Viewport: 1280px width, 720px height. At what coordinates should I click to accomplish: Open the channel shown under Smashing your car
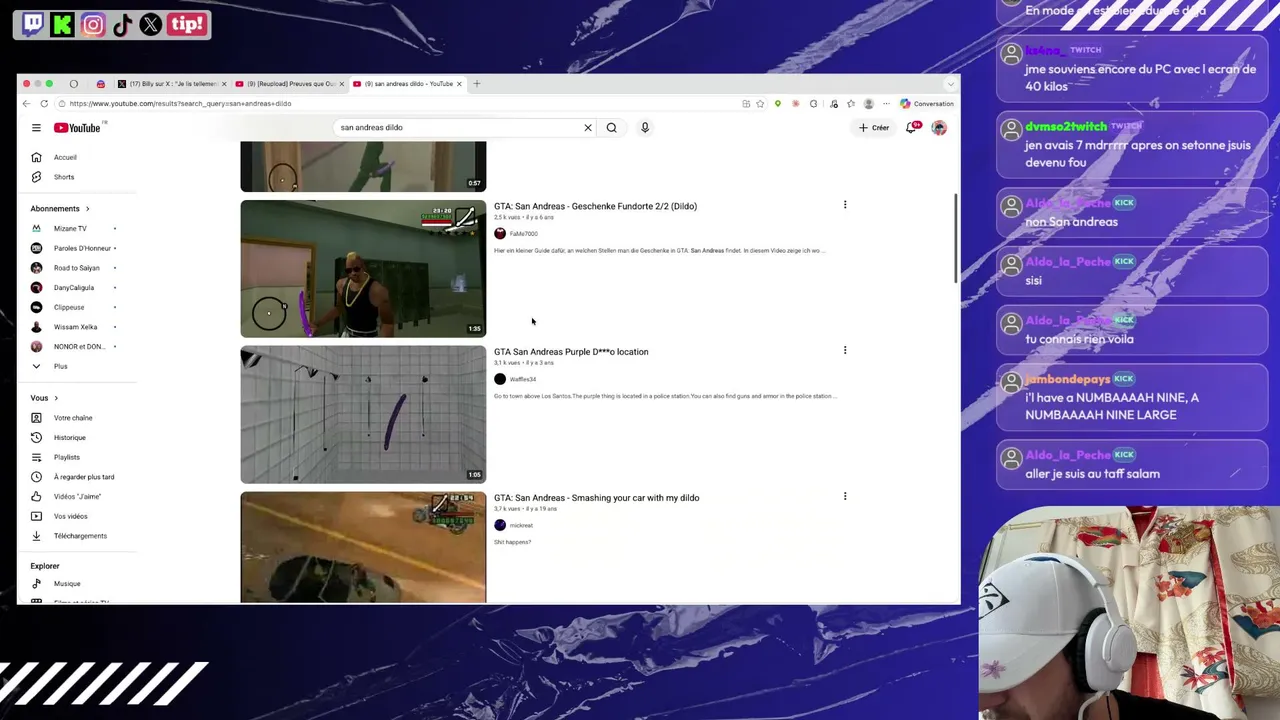(514, 526)
